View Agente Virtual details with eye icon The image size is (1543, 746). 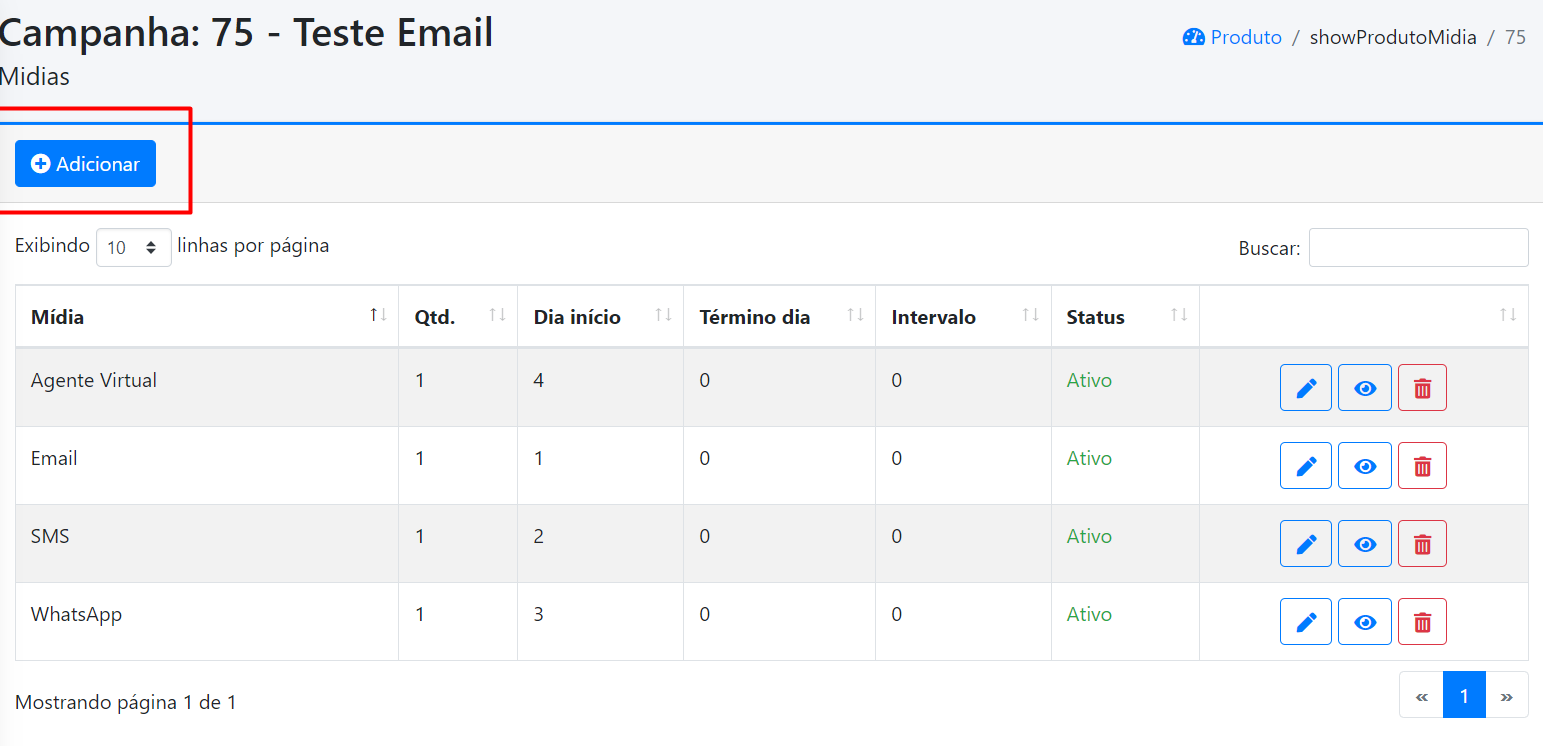1365,388
